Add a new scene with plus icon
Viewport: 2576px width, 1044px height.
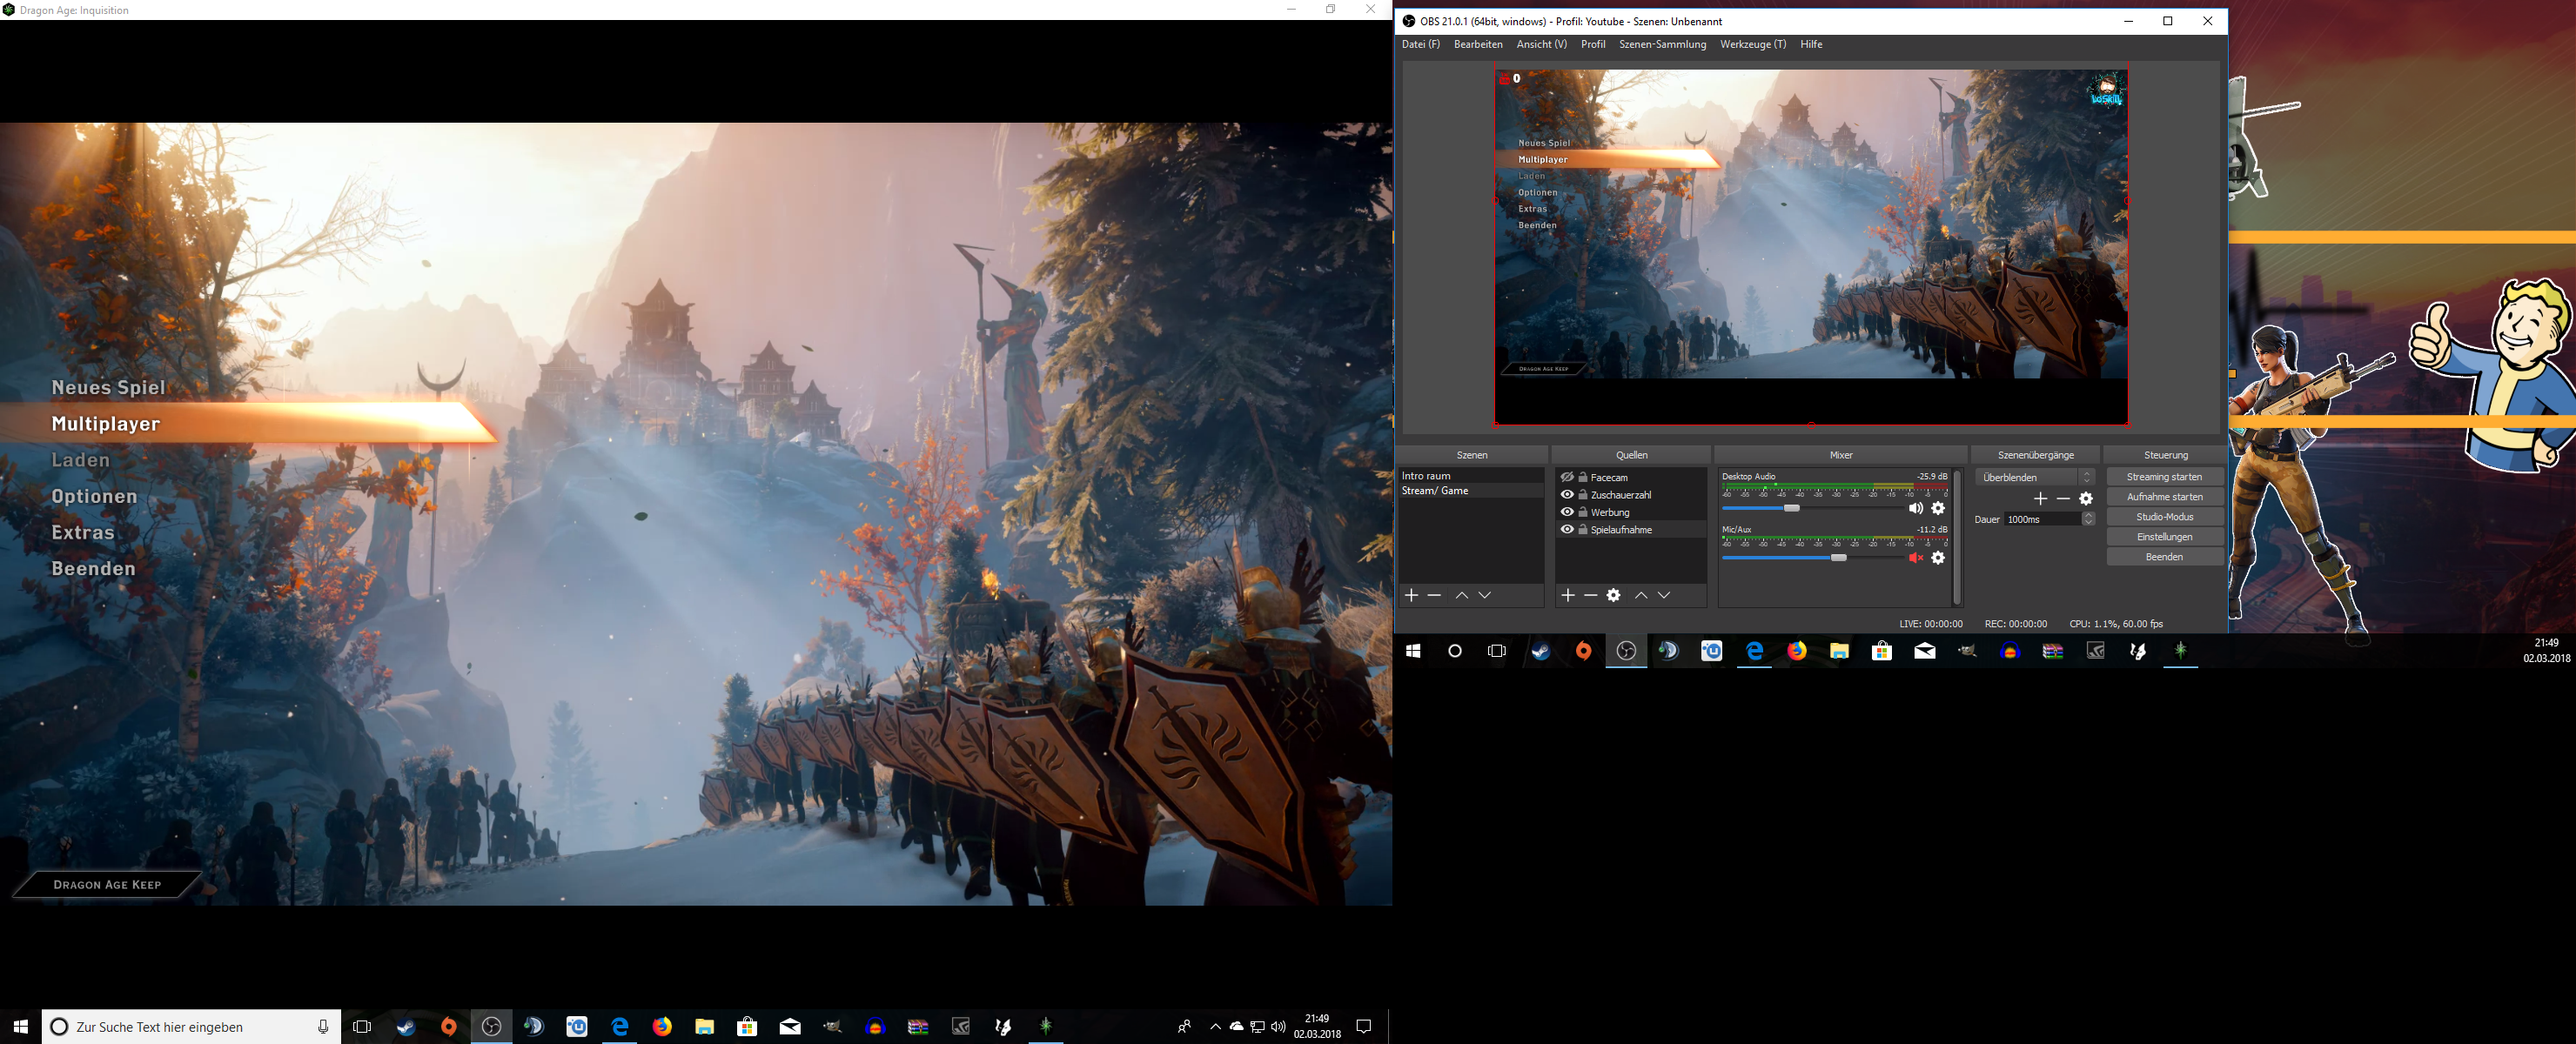(x=1411, y=595)
